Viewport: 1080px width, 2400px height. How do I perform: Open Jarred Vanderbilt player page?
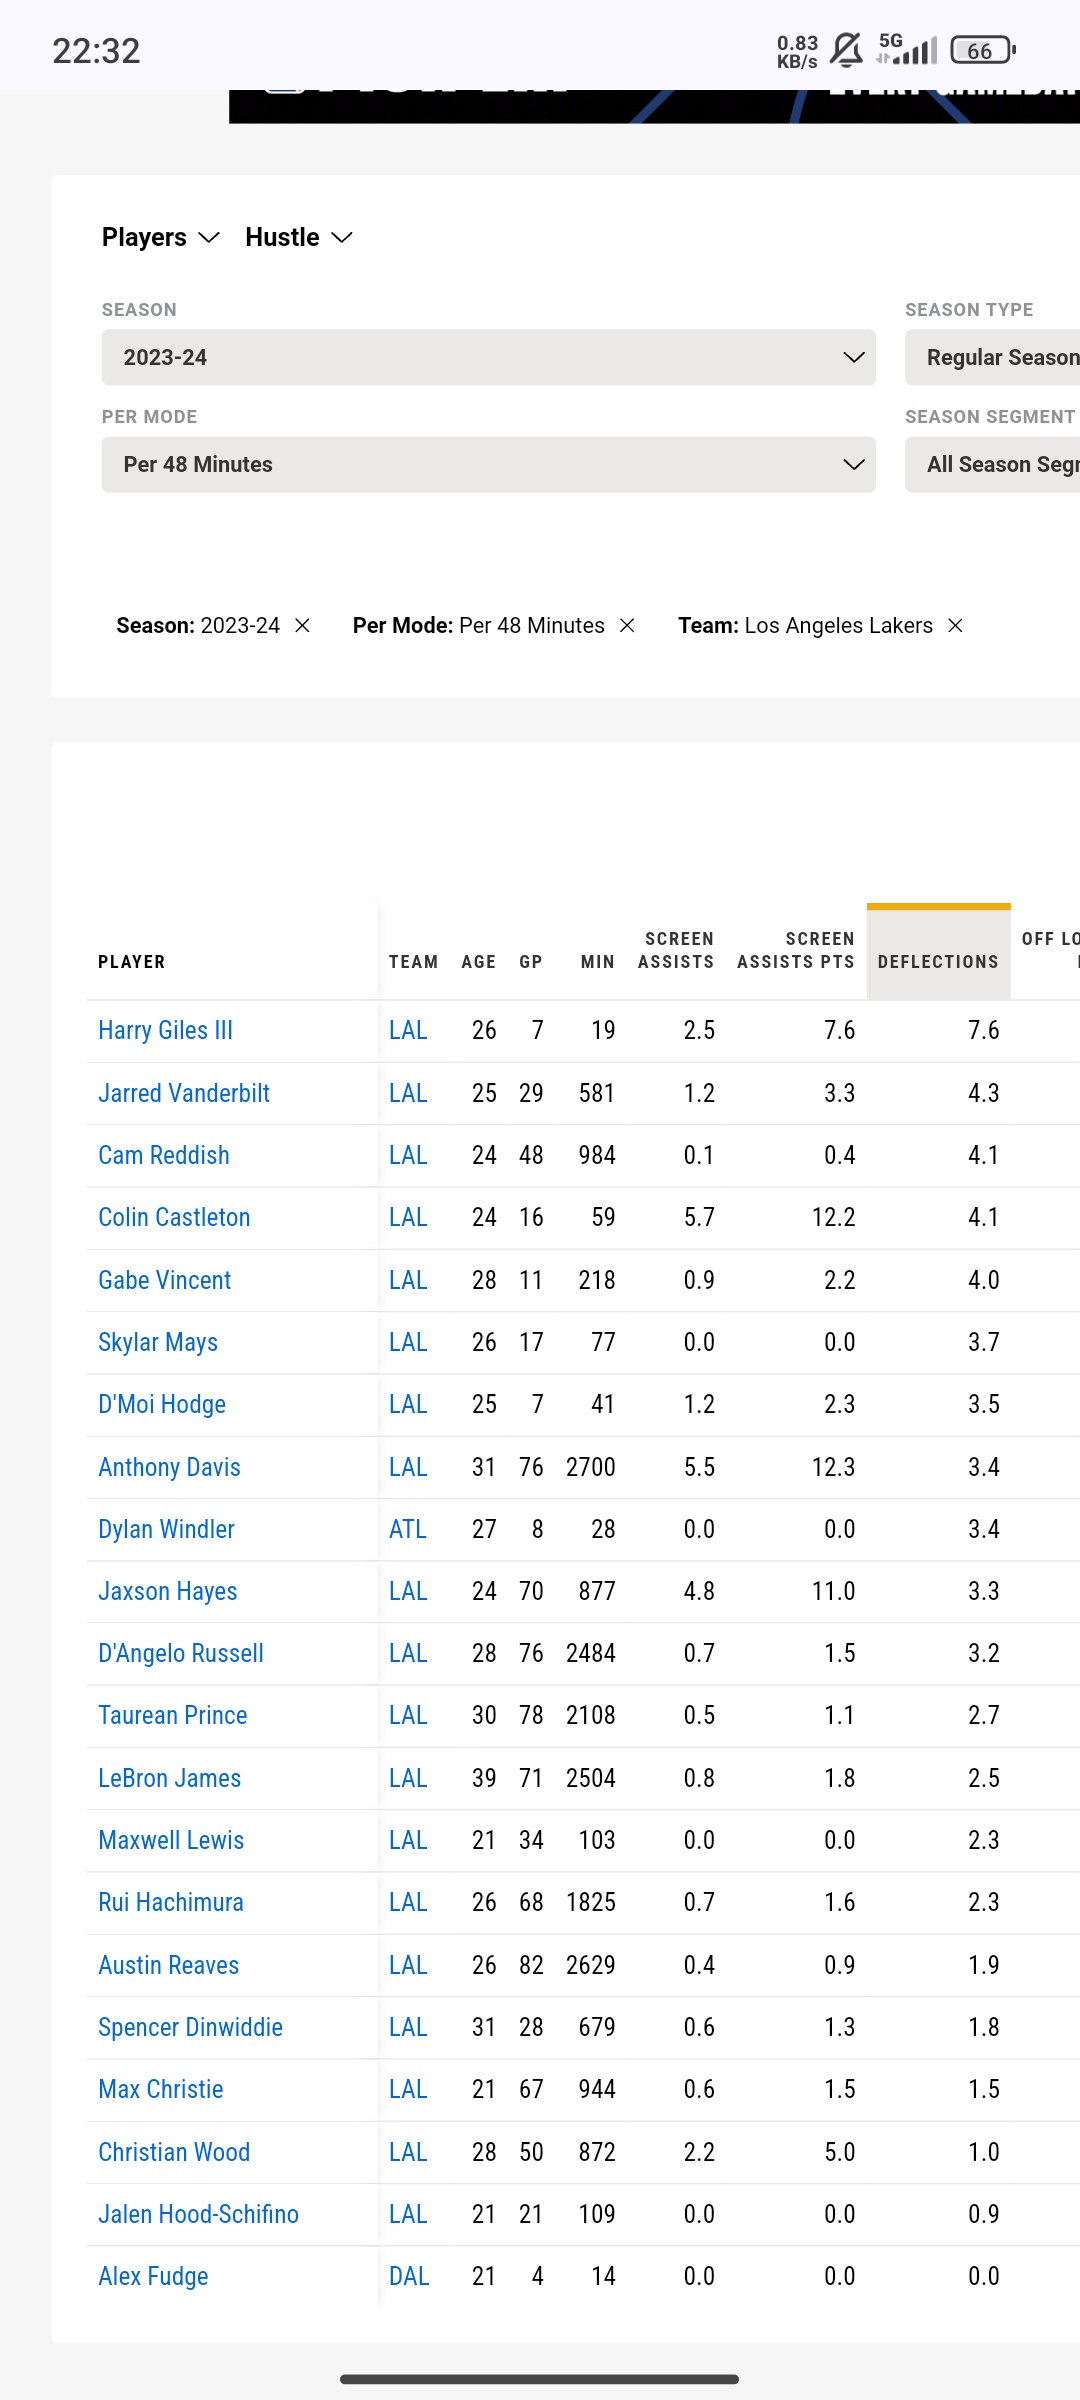(184, 1093)
